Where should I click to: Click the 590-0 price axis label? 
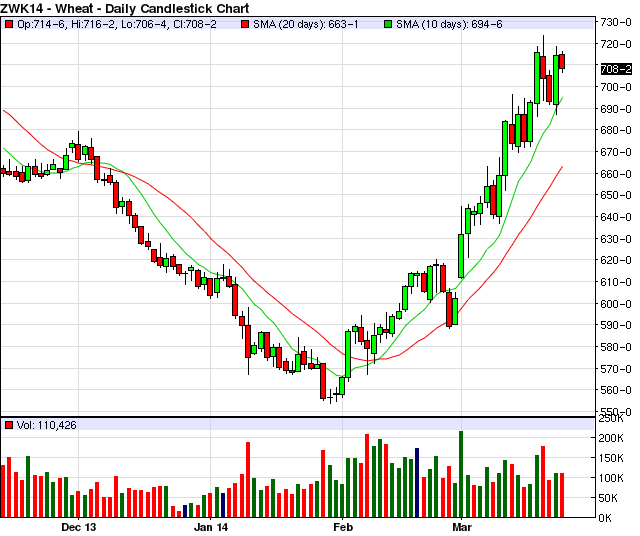point(616,325)
